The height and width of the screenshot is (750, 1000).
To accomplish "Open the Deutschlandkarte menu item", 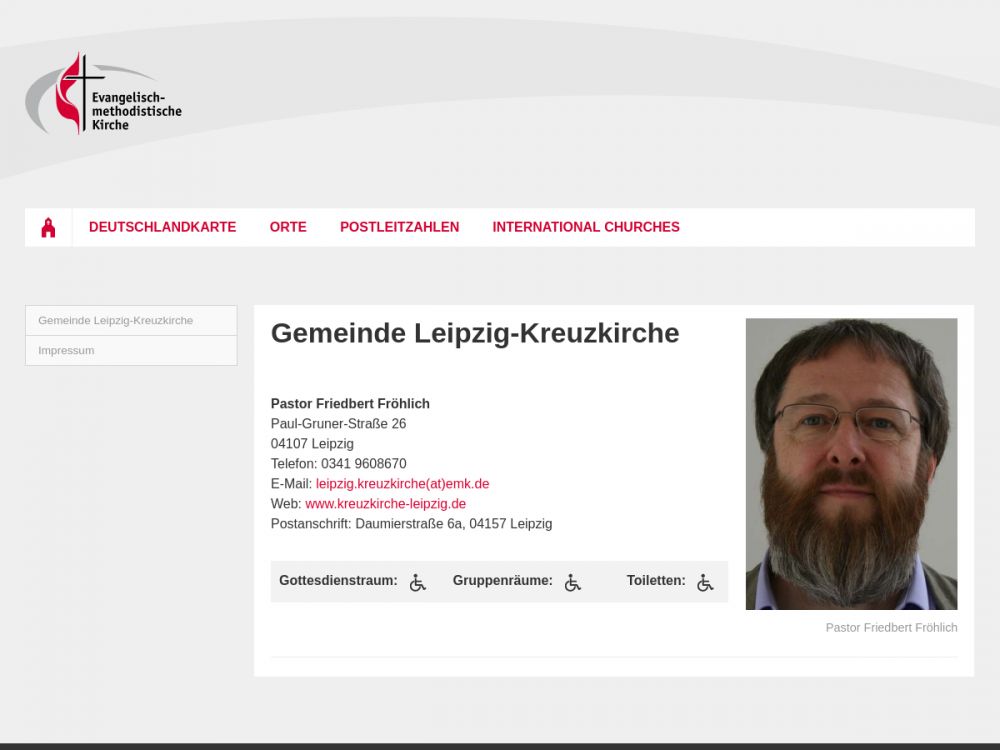I will click(x=163, y=227).
